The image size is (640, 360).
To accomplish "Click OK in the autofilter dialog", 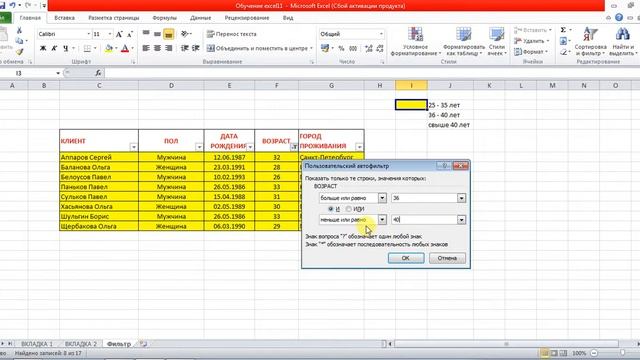I will point(406,258).
